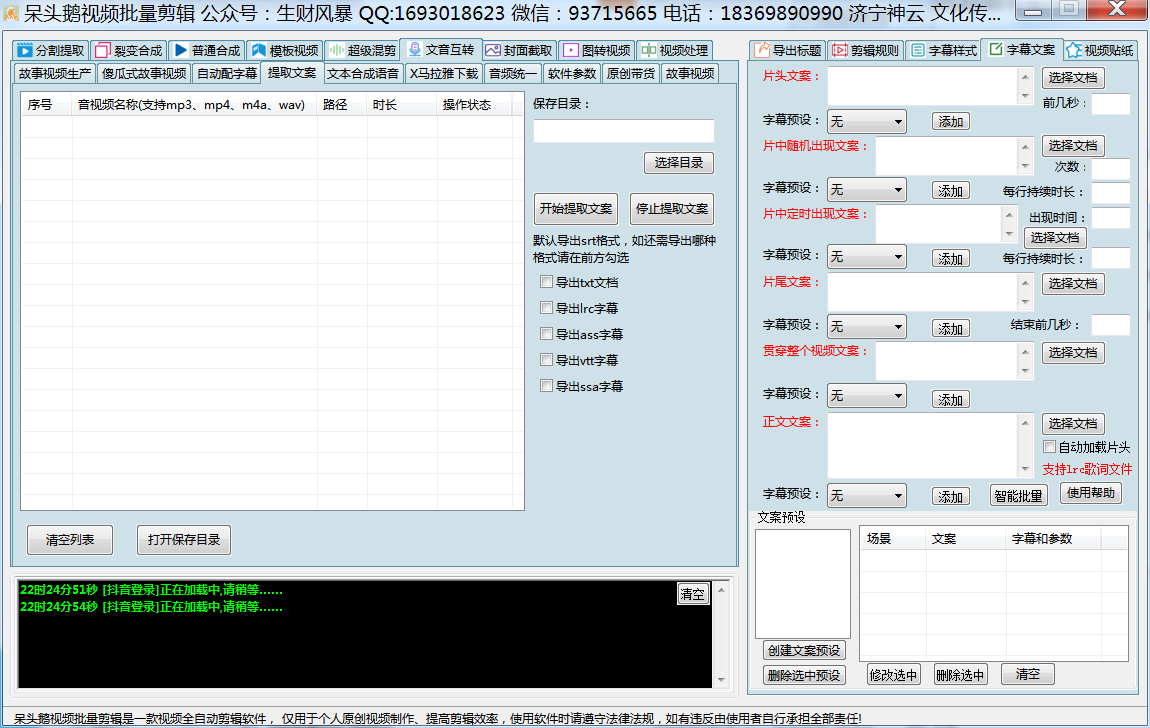This screenshot has width=1150, height=728.
Task: Open the 导出标题 icon tab
Action: pyautogui.click(x=763, y=50)
